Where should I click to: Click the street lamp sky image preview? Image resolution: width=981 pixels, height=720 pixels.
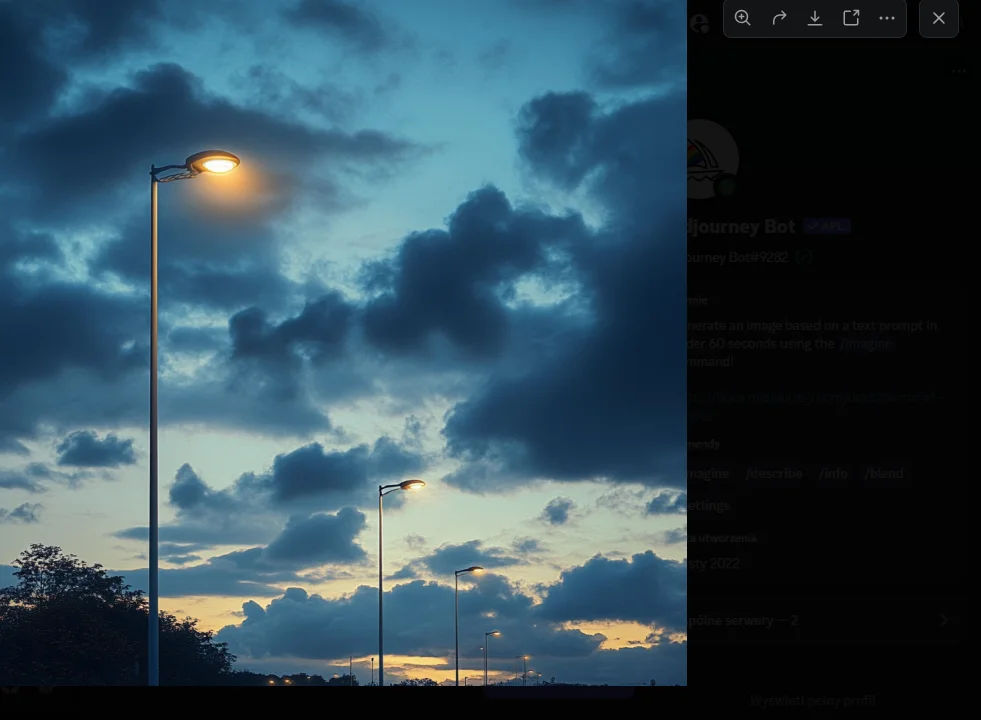point(343,343)
